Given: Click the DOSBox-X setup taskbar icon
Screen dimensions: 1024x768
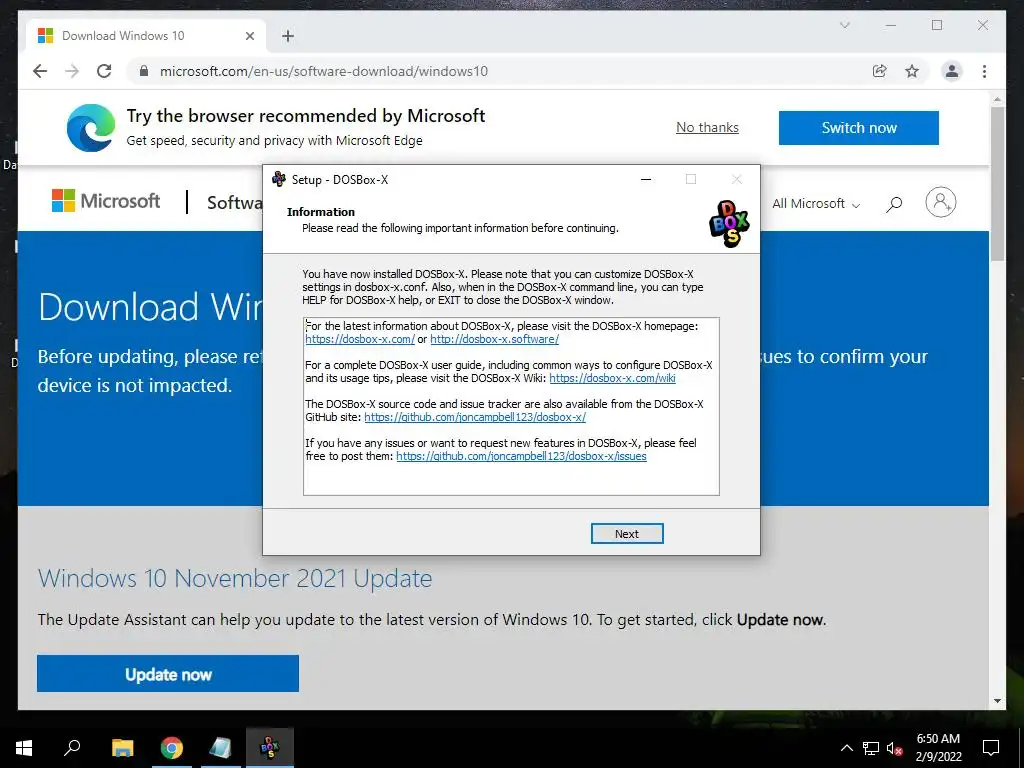Looking at the screenshot, I should (x=270, y=748).
